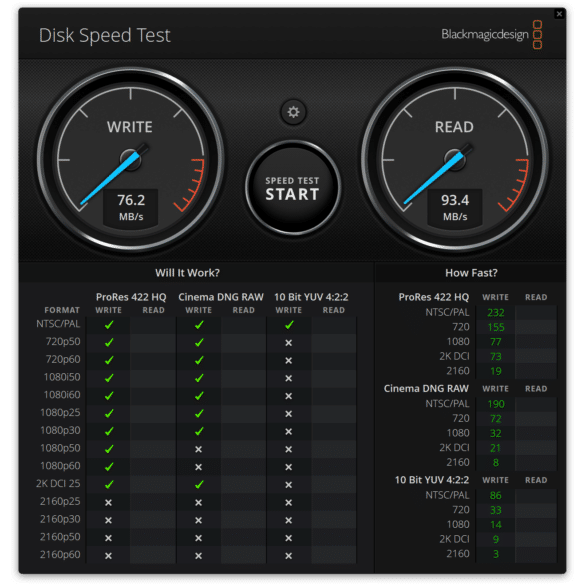Click 10 Bit YUV write cross for 2160p60
585x585 pixels.
click(288, 556)
